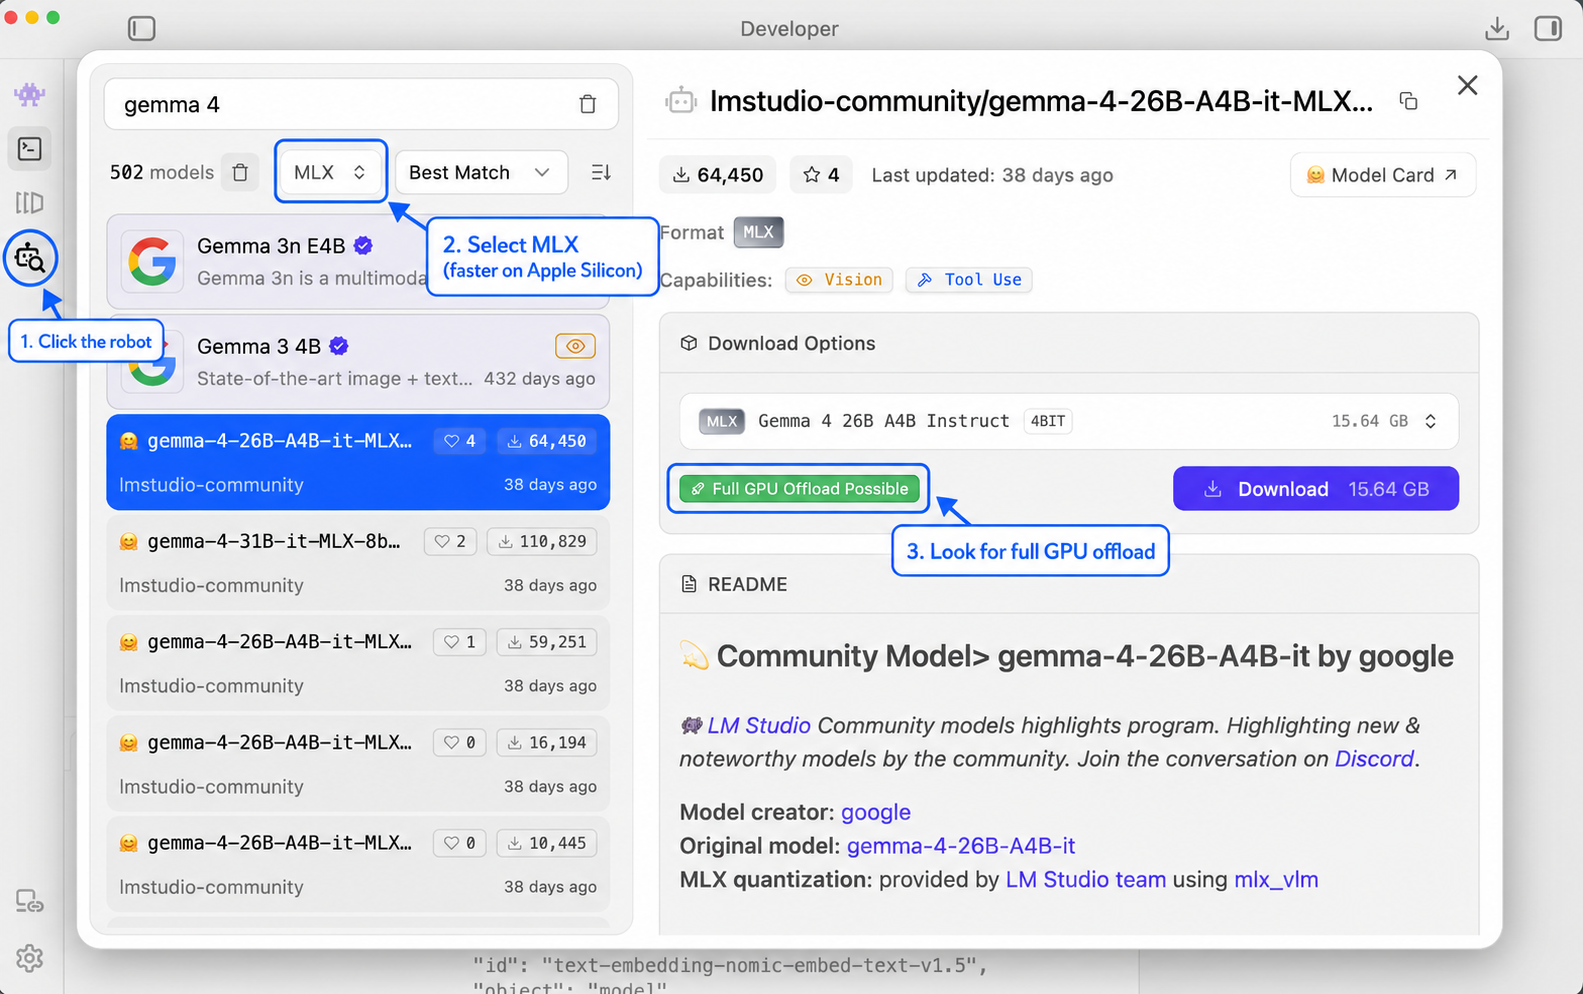Open the Chat robot icon in sidebar
Viewport: 1583px width, 994px height.
point(29,95)
